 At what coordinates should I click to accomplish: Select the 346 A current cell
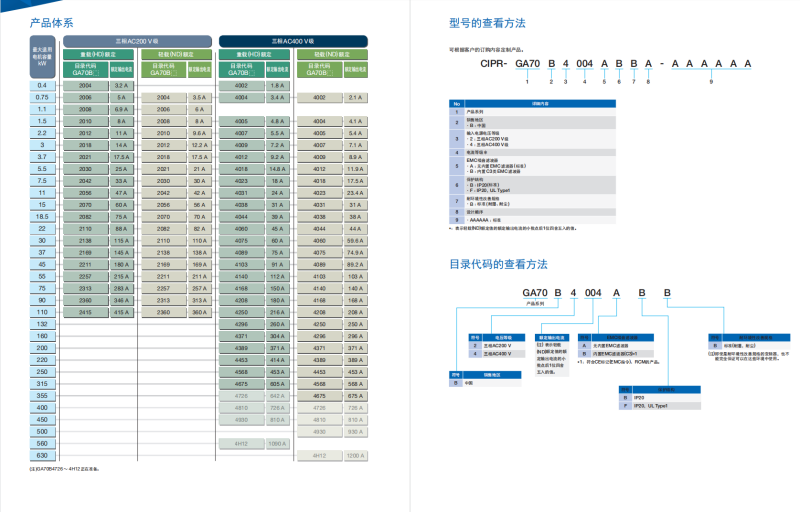pos(121,300)
